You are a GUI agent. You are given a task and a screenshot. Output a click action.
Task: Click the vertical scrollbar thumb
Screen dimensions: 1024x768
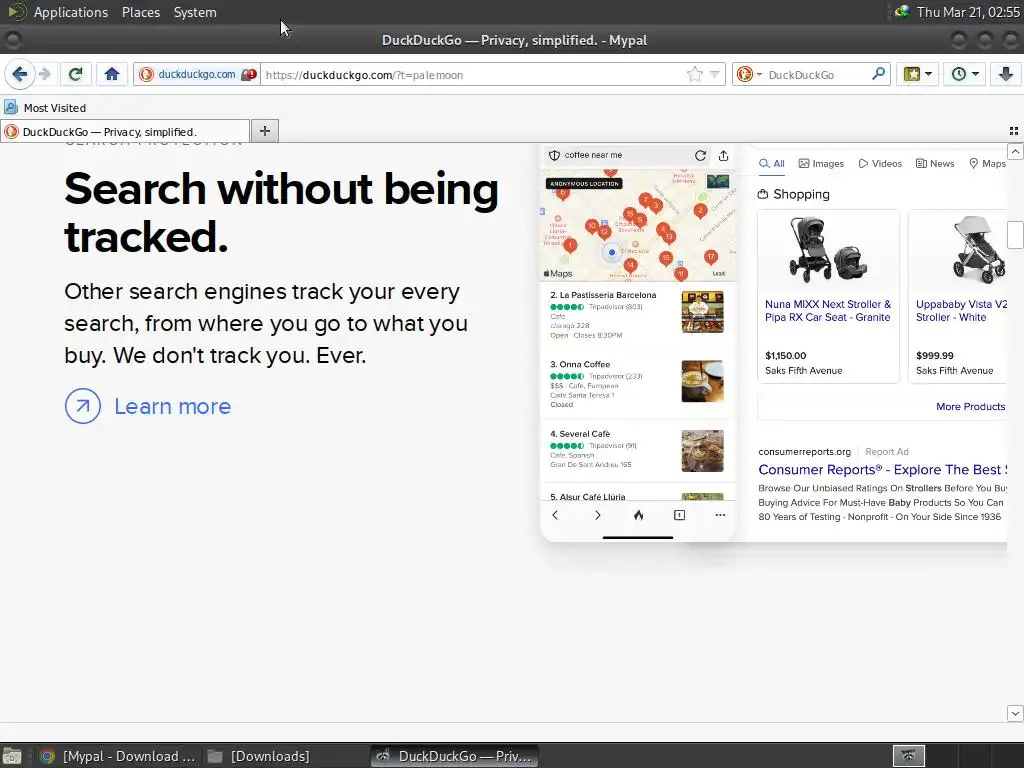point(1015,234)
